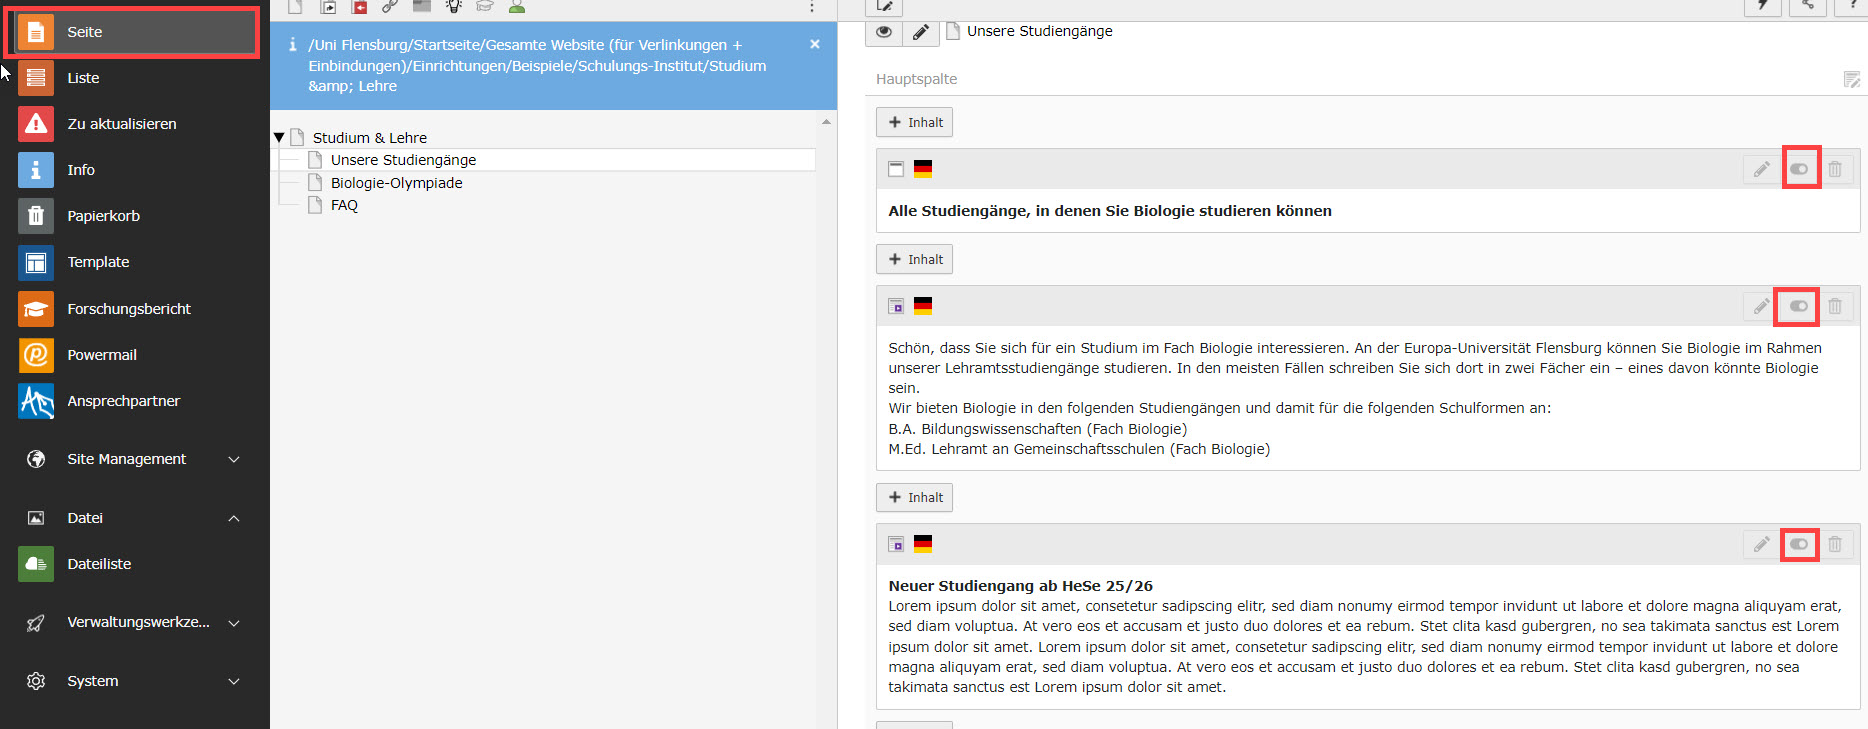Open the Powermail module
Image resolution: width=1868 pixels, height=729 pixels.
(x=101, y=355)
